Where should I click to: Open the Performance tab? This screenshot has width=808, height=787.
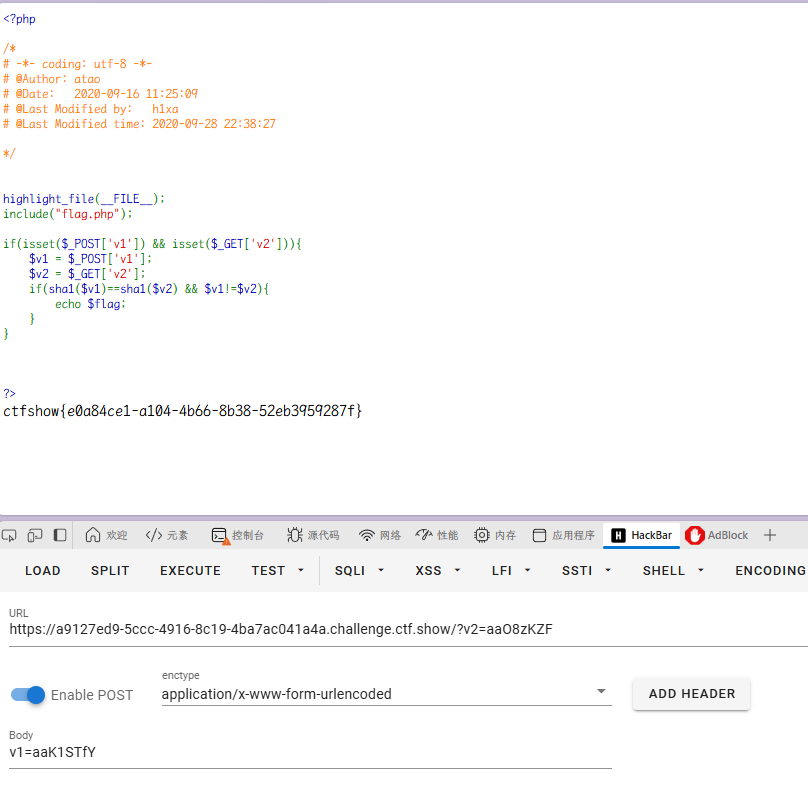tap(437, 535)
